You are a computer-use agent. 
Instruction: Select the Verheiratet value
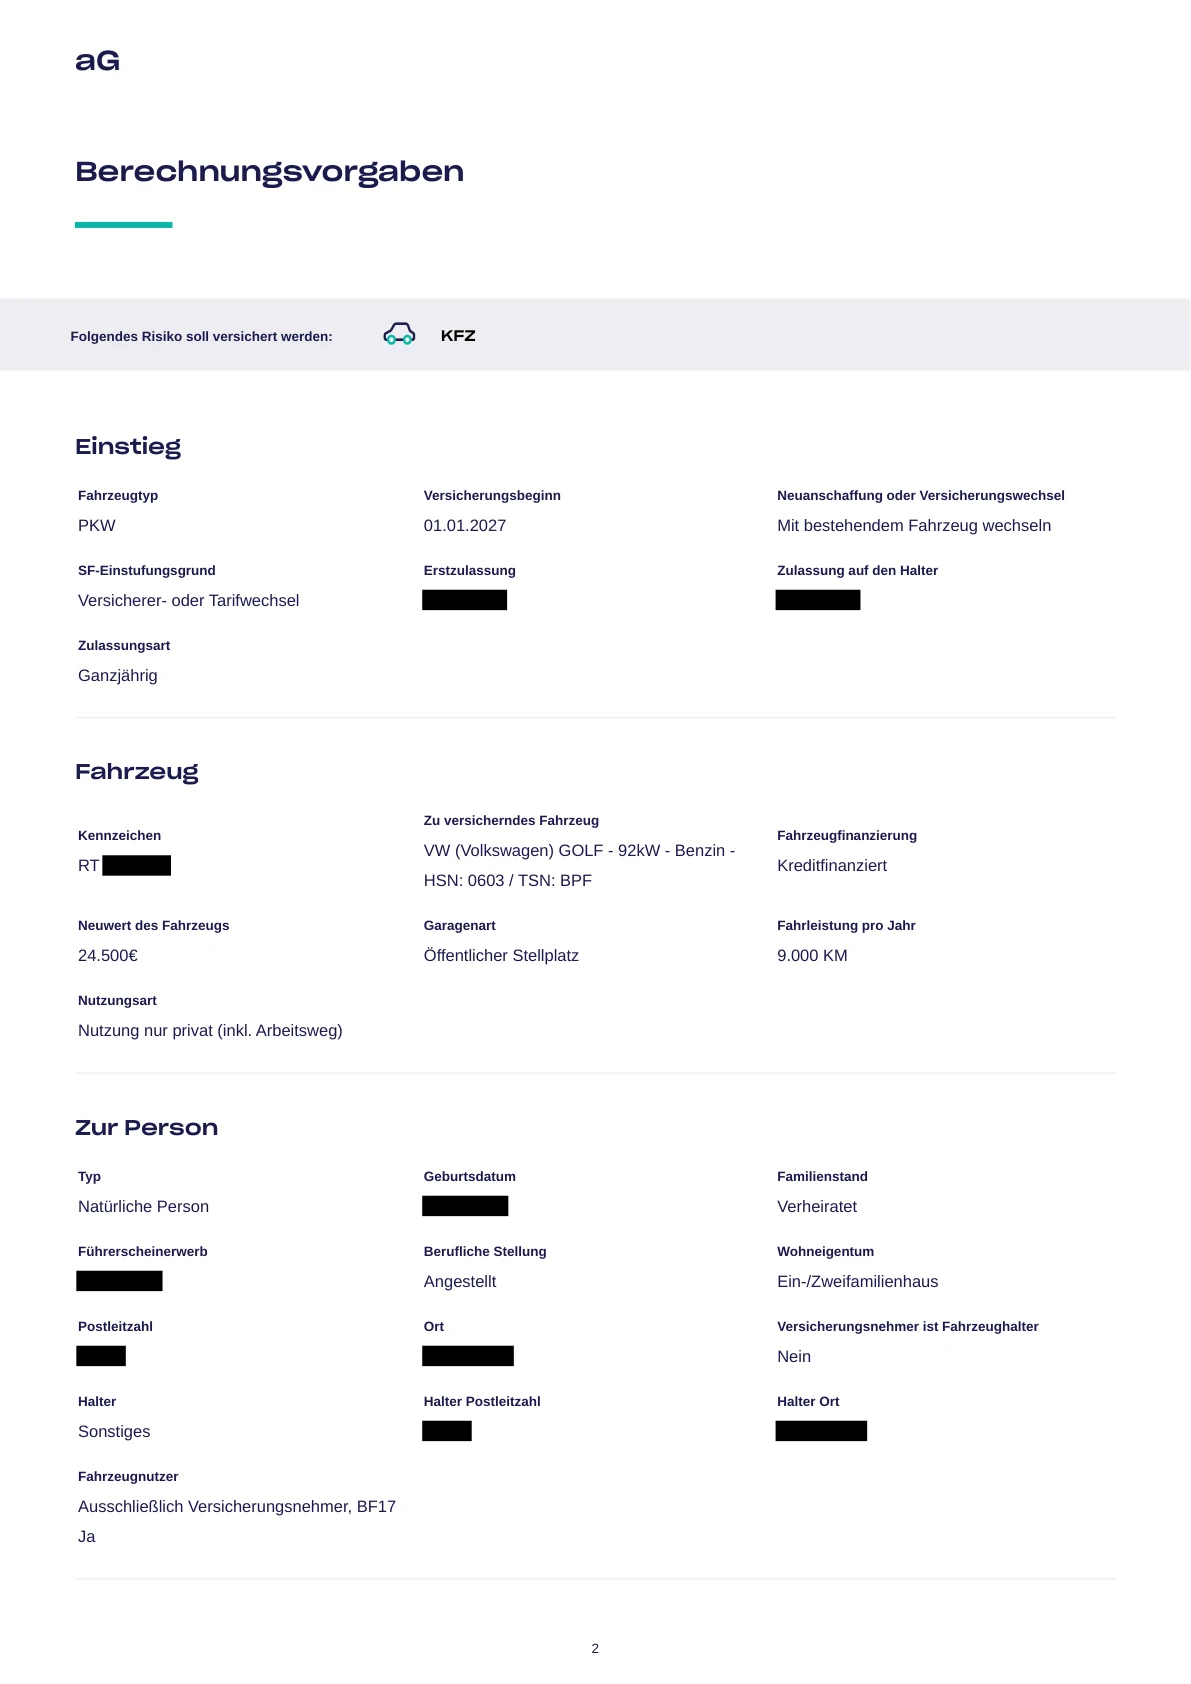[817, 1207]
